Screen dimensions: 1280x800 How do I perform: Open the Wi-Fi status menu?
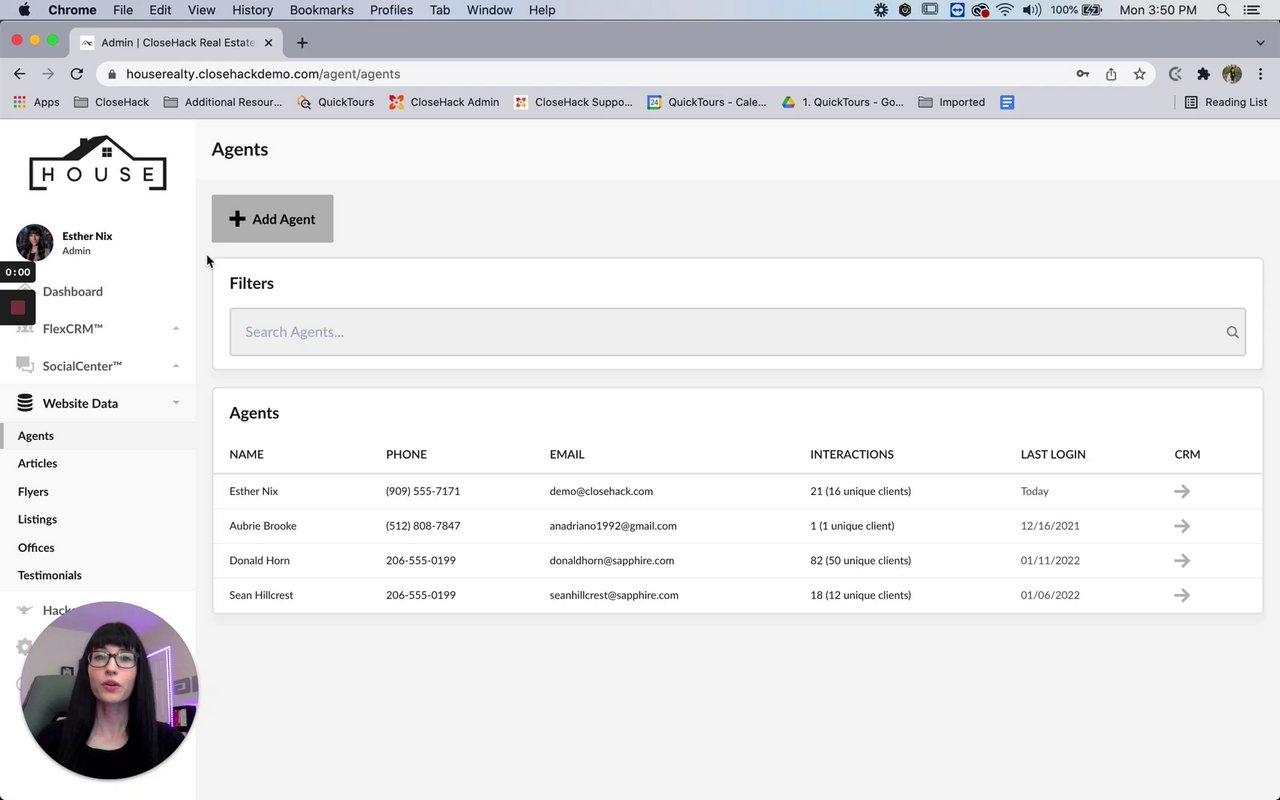tap(1005, 10)
